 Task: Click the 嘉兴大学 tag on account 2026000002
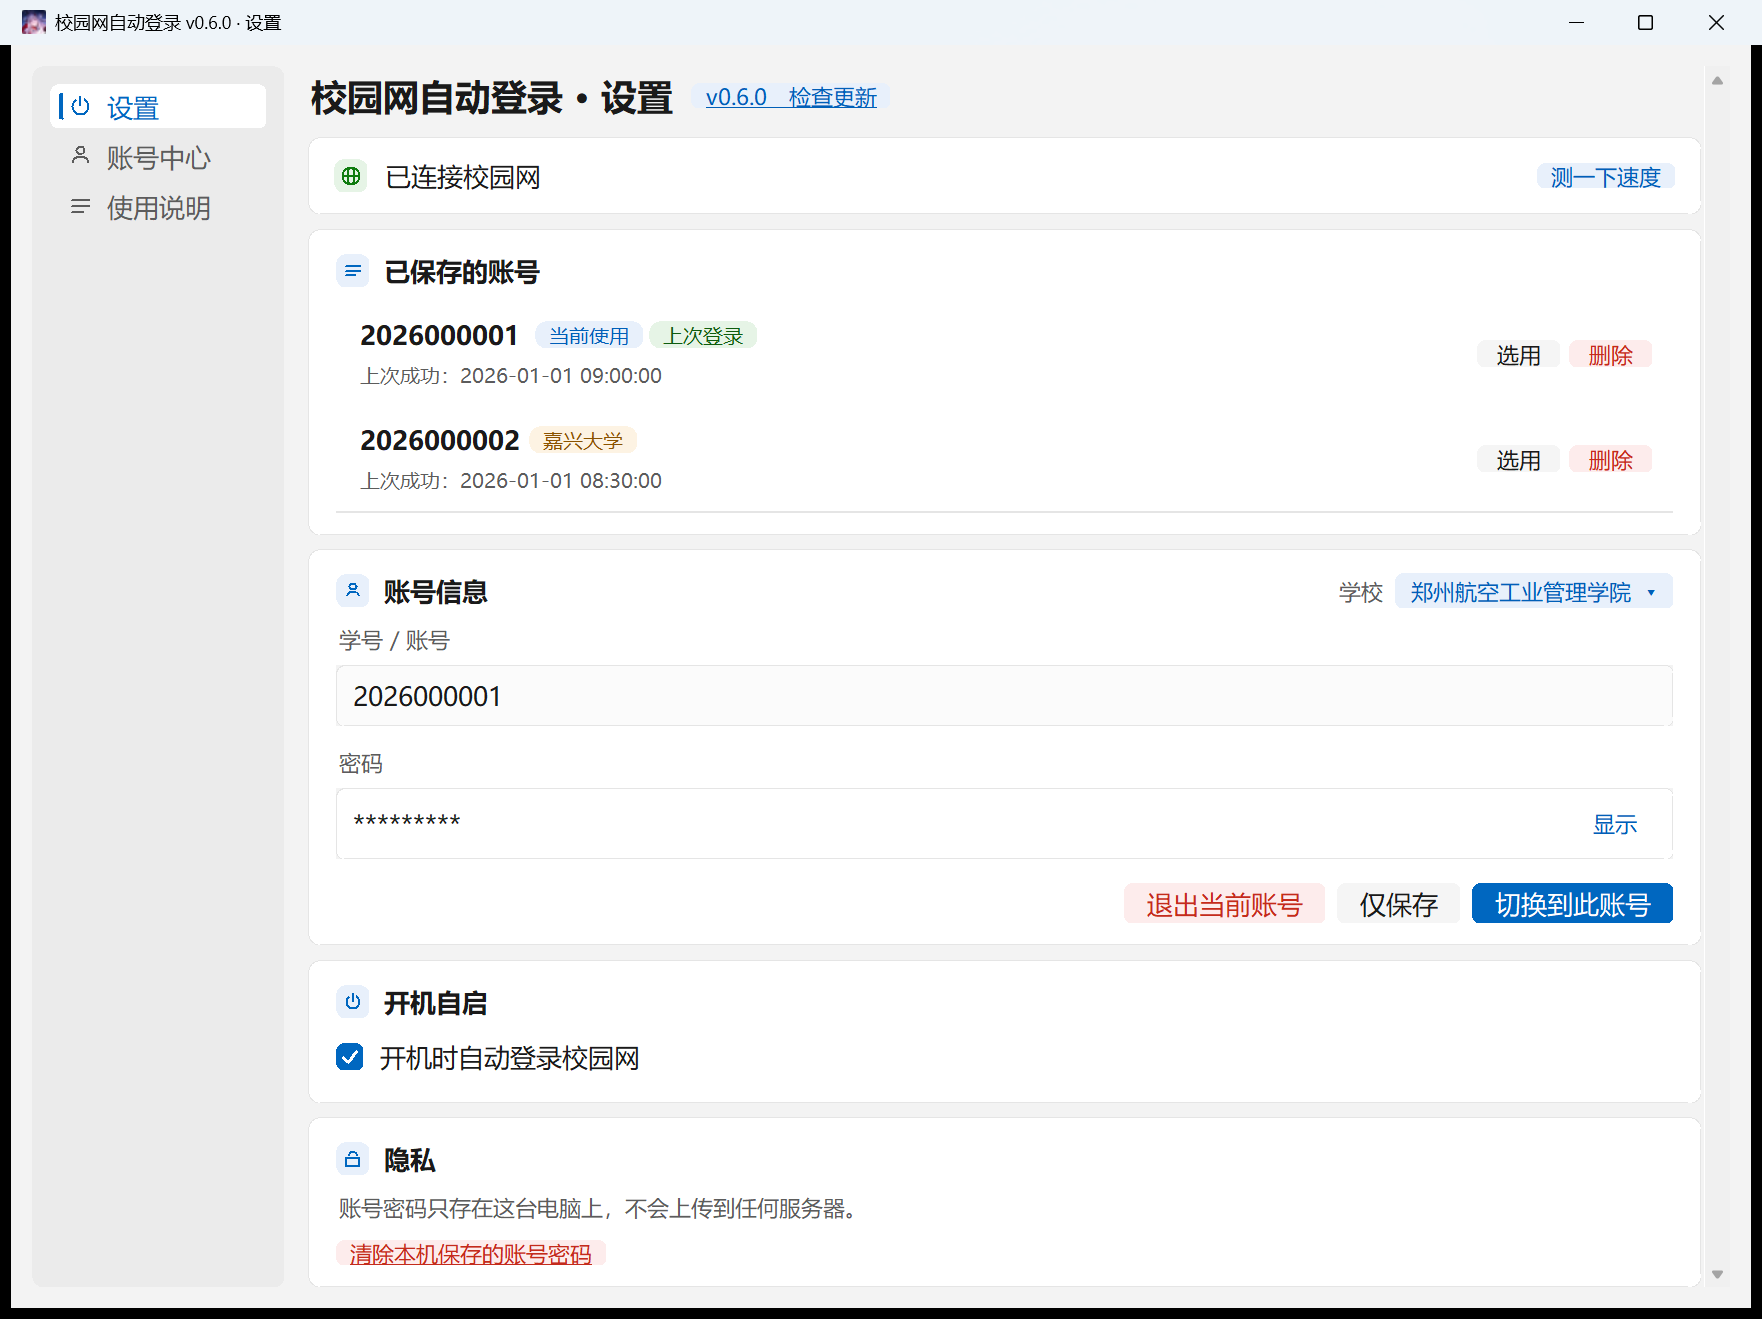point(583,441)
